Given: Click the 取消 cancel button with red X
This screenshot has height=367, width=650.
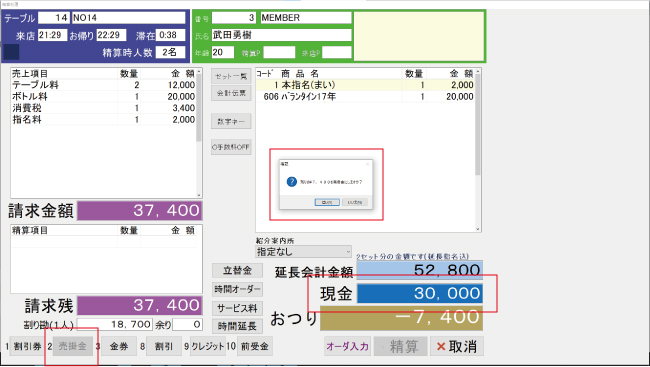Looking at the screenshot, I should (456, 346).
